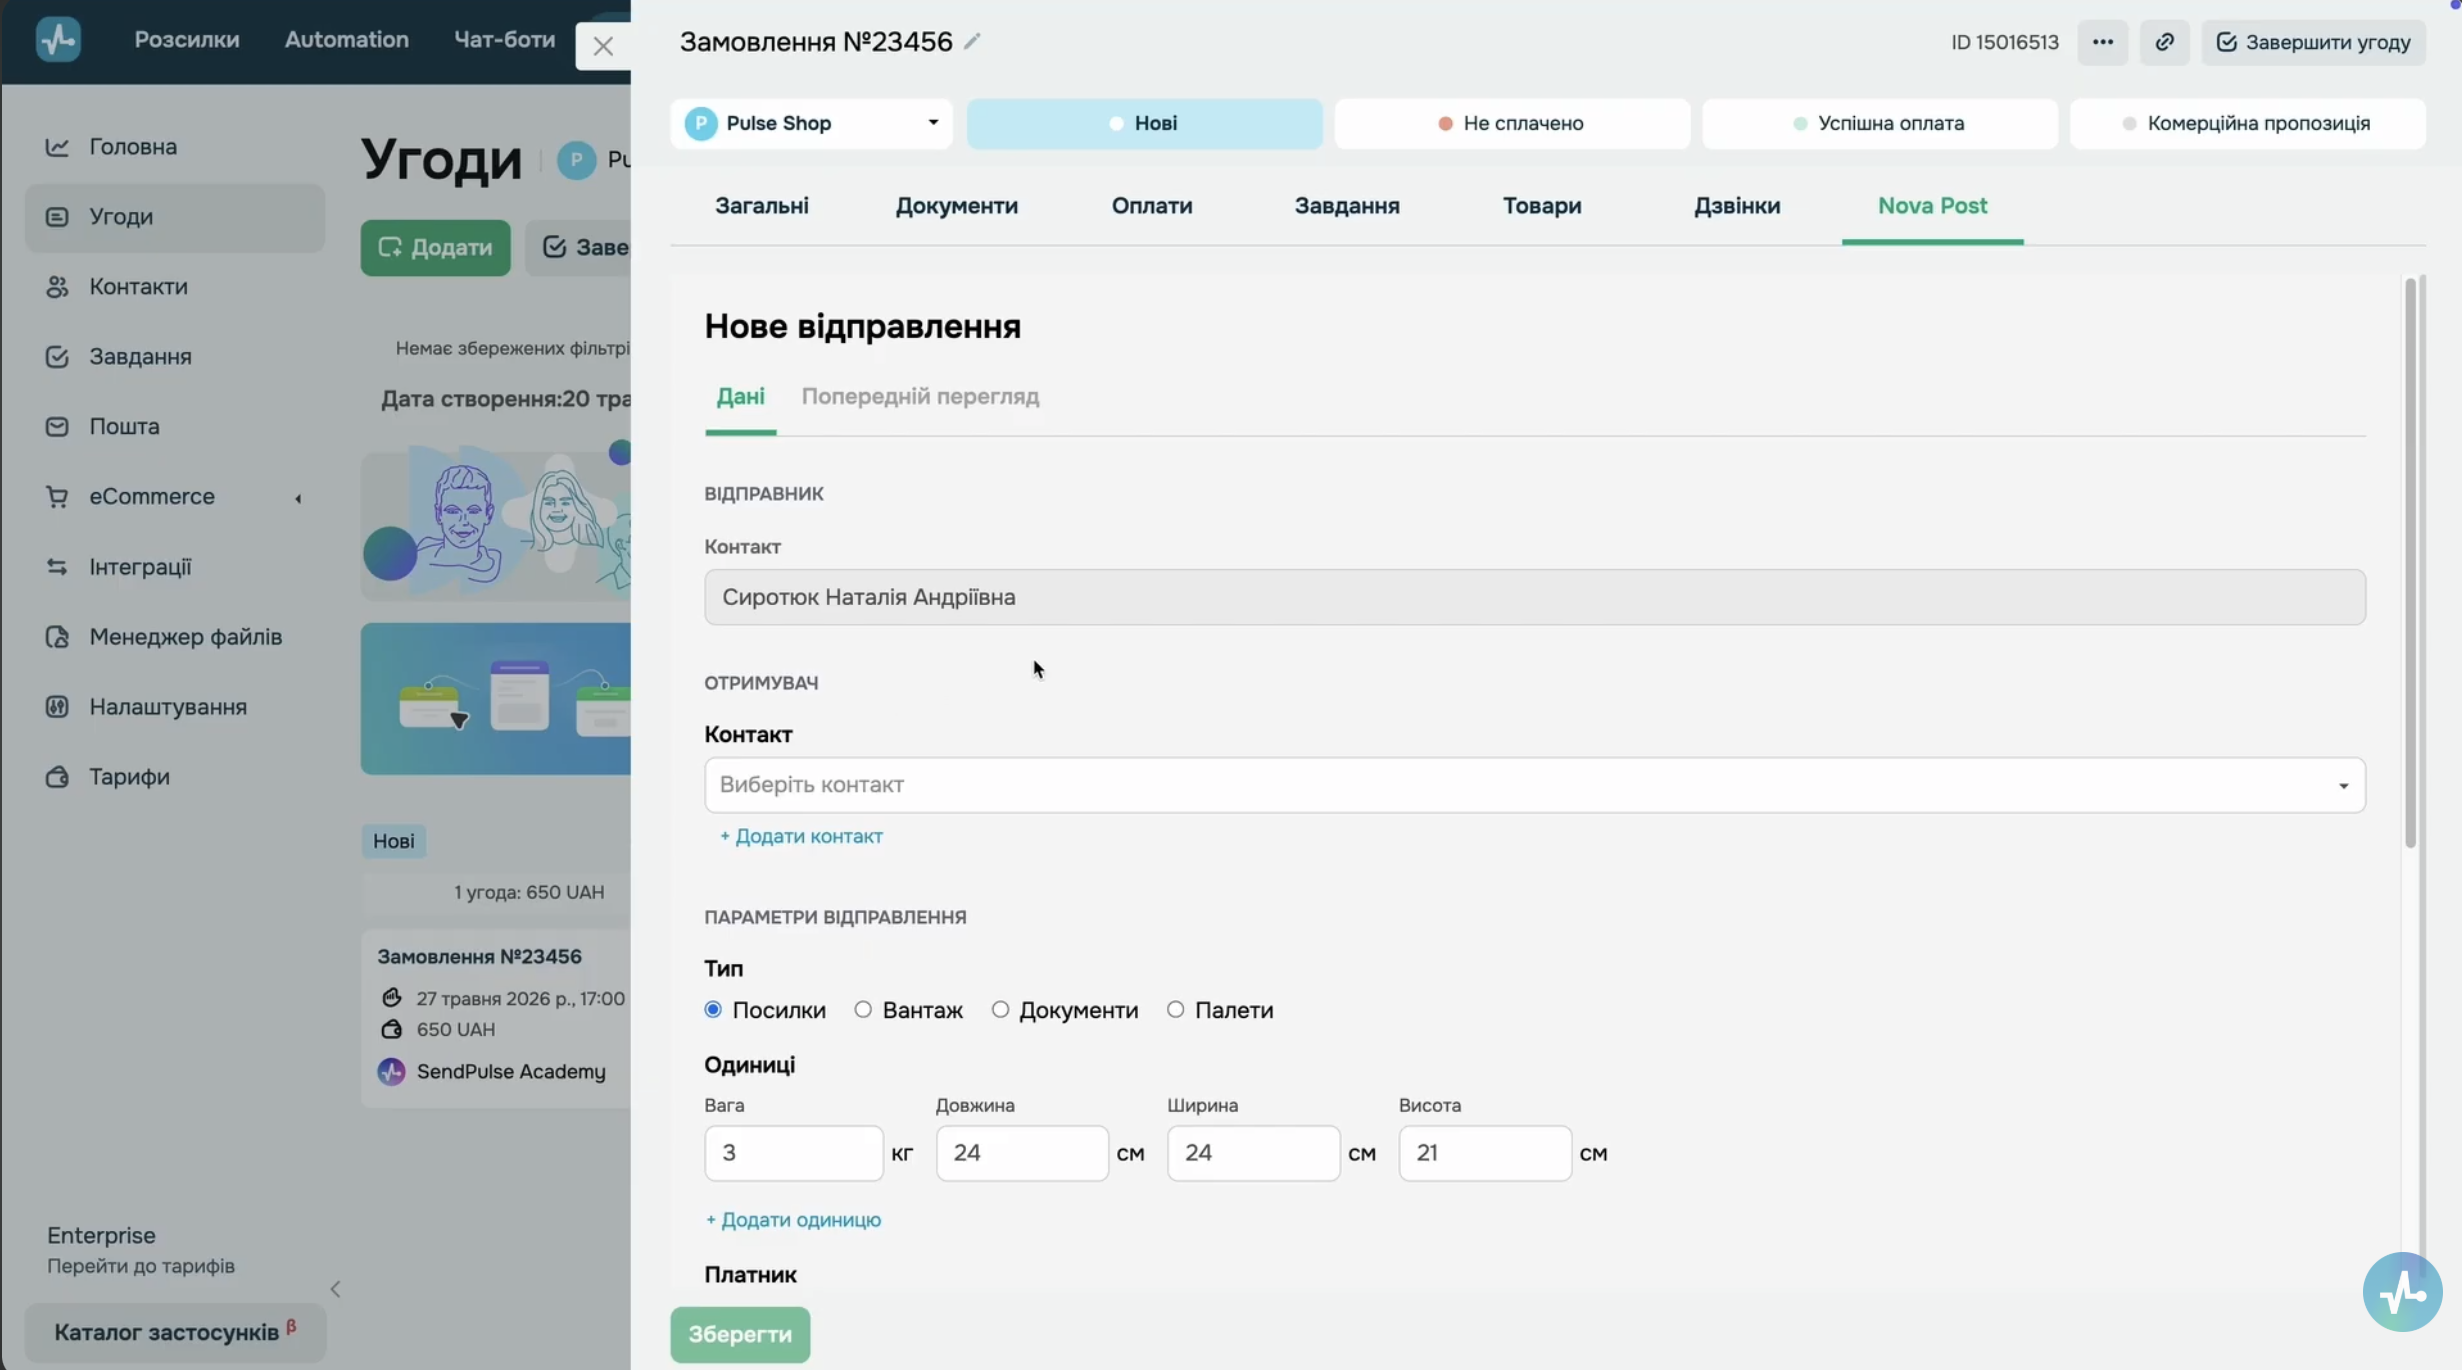The width and height of the screenshot is (2462, 1370).
Task: Open Чат-боти in top navigation
Action: [504, 40]
